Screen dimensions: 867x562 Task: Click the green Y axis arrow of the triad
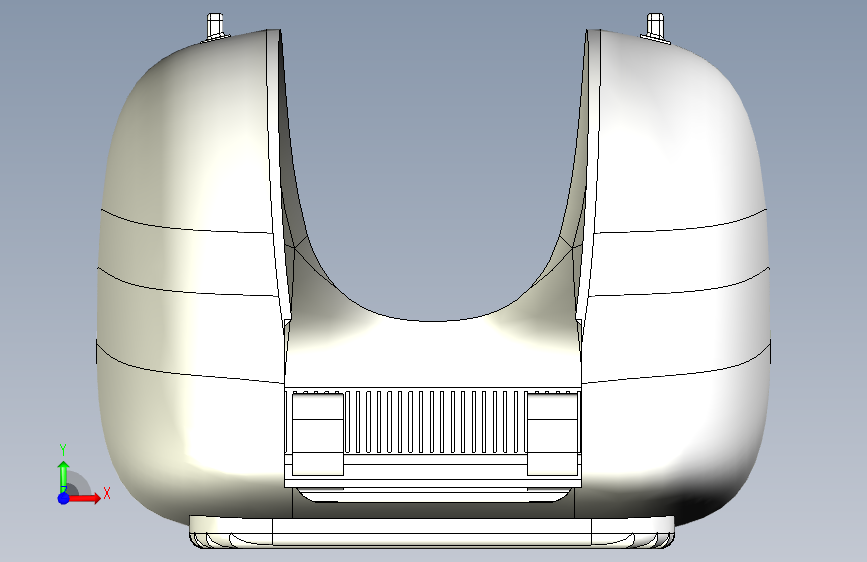click(64, 477)
